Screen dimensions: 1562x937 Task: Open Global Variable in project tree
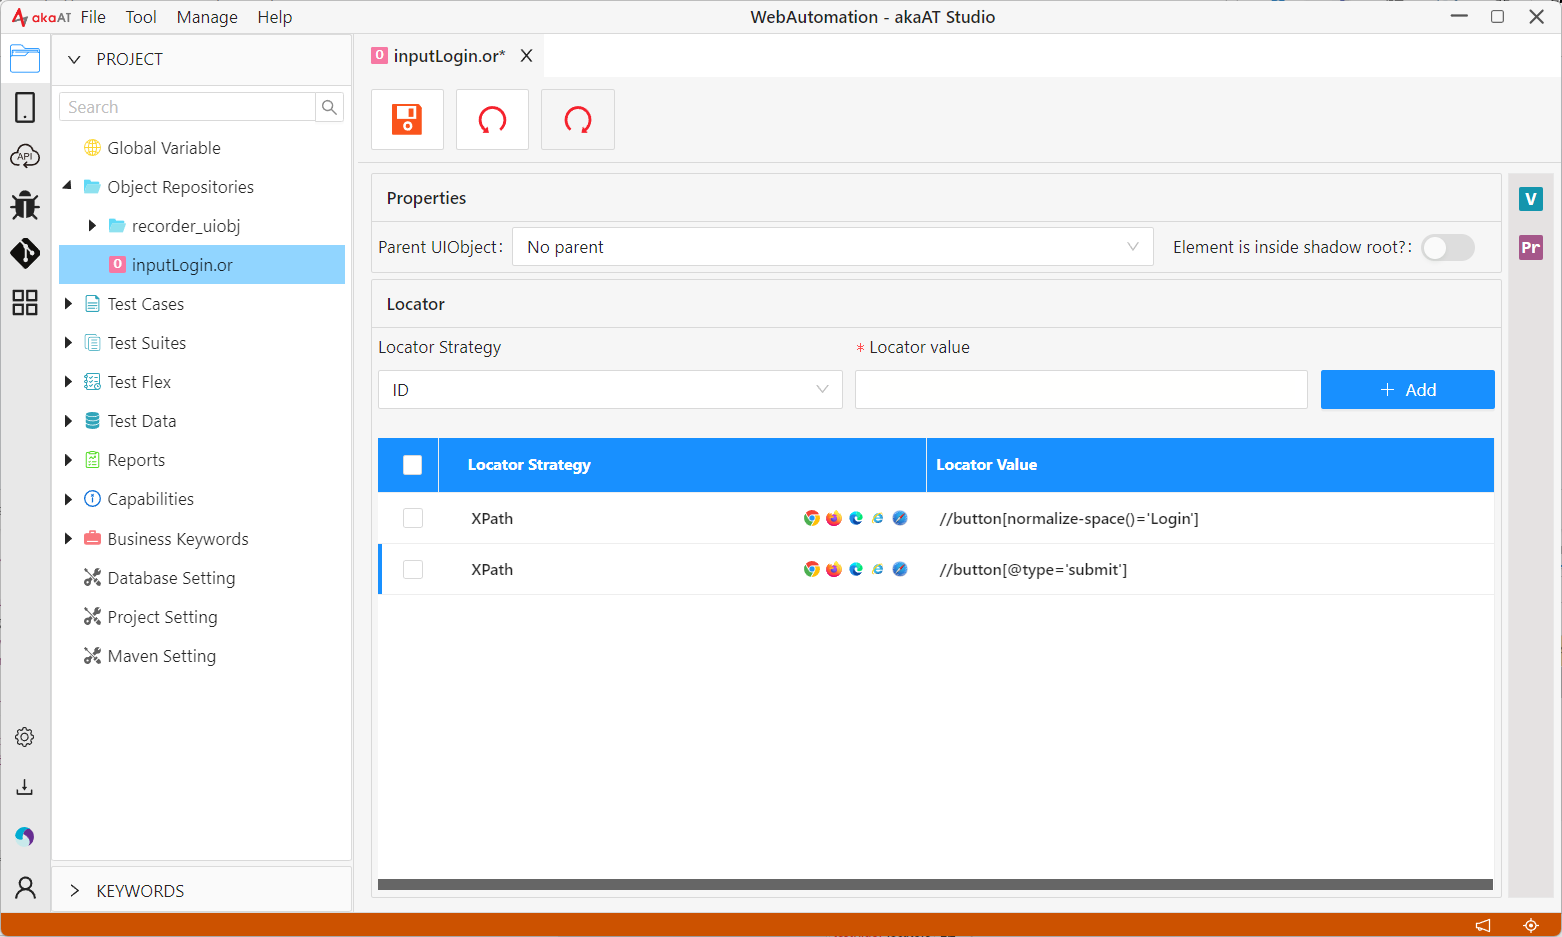pos(164,148)
